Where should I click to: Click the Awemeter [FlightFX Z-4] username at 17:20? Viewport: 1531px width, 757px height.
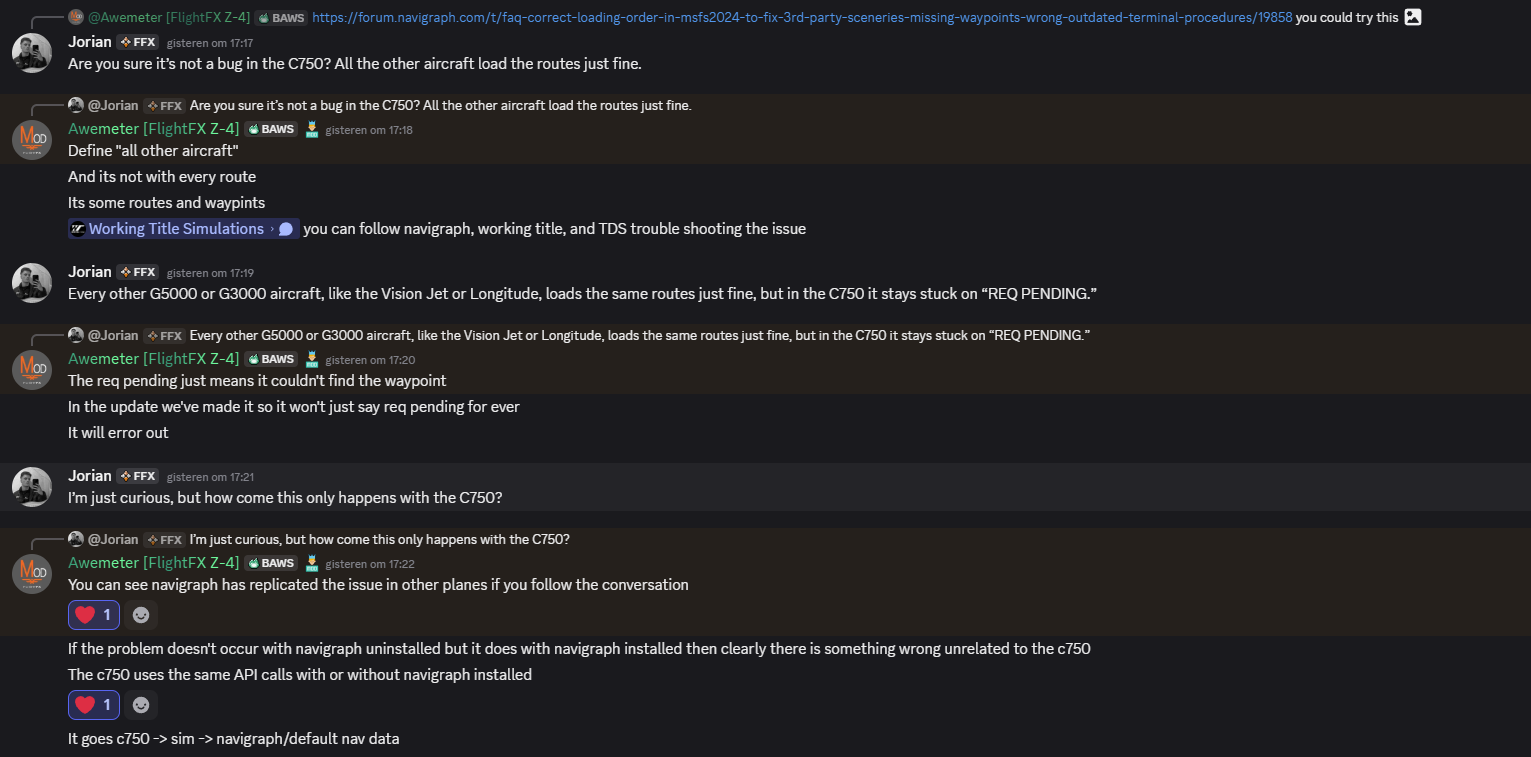(153, 359)
